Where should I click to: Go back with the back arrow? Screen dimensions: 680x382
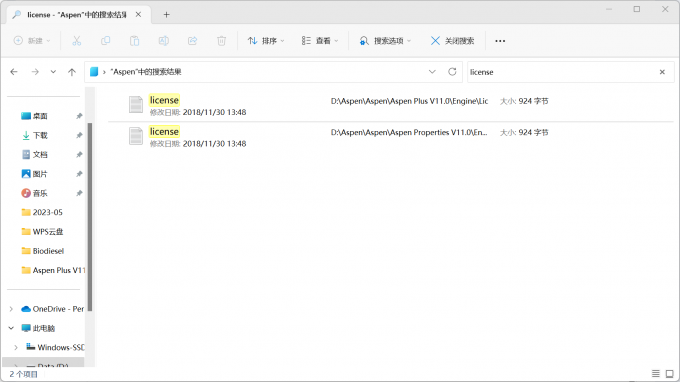point(14,72)
